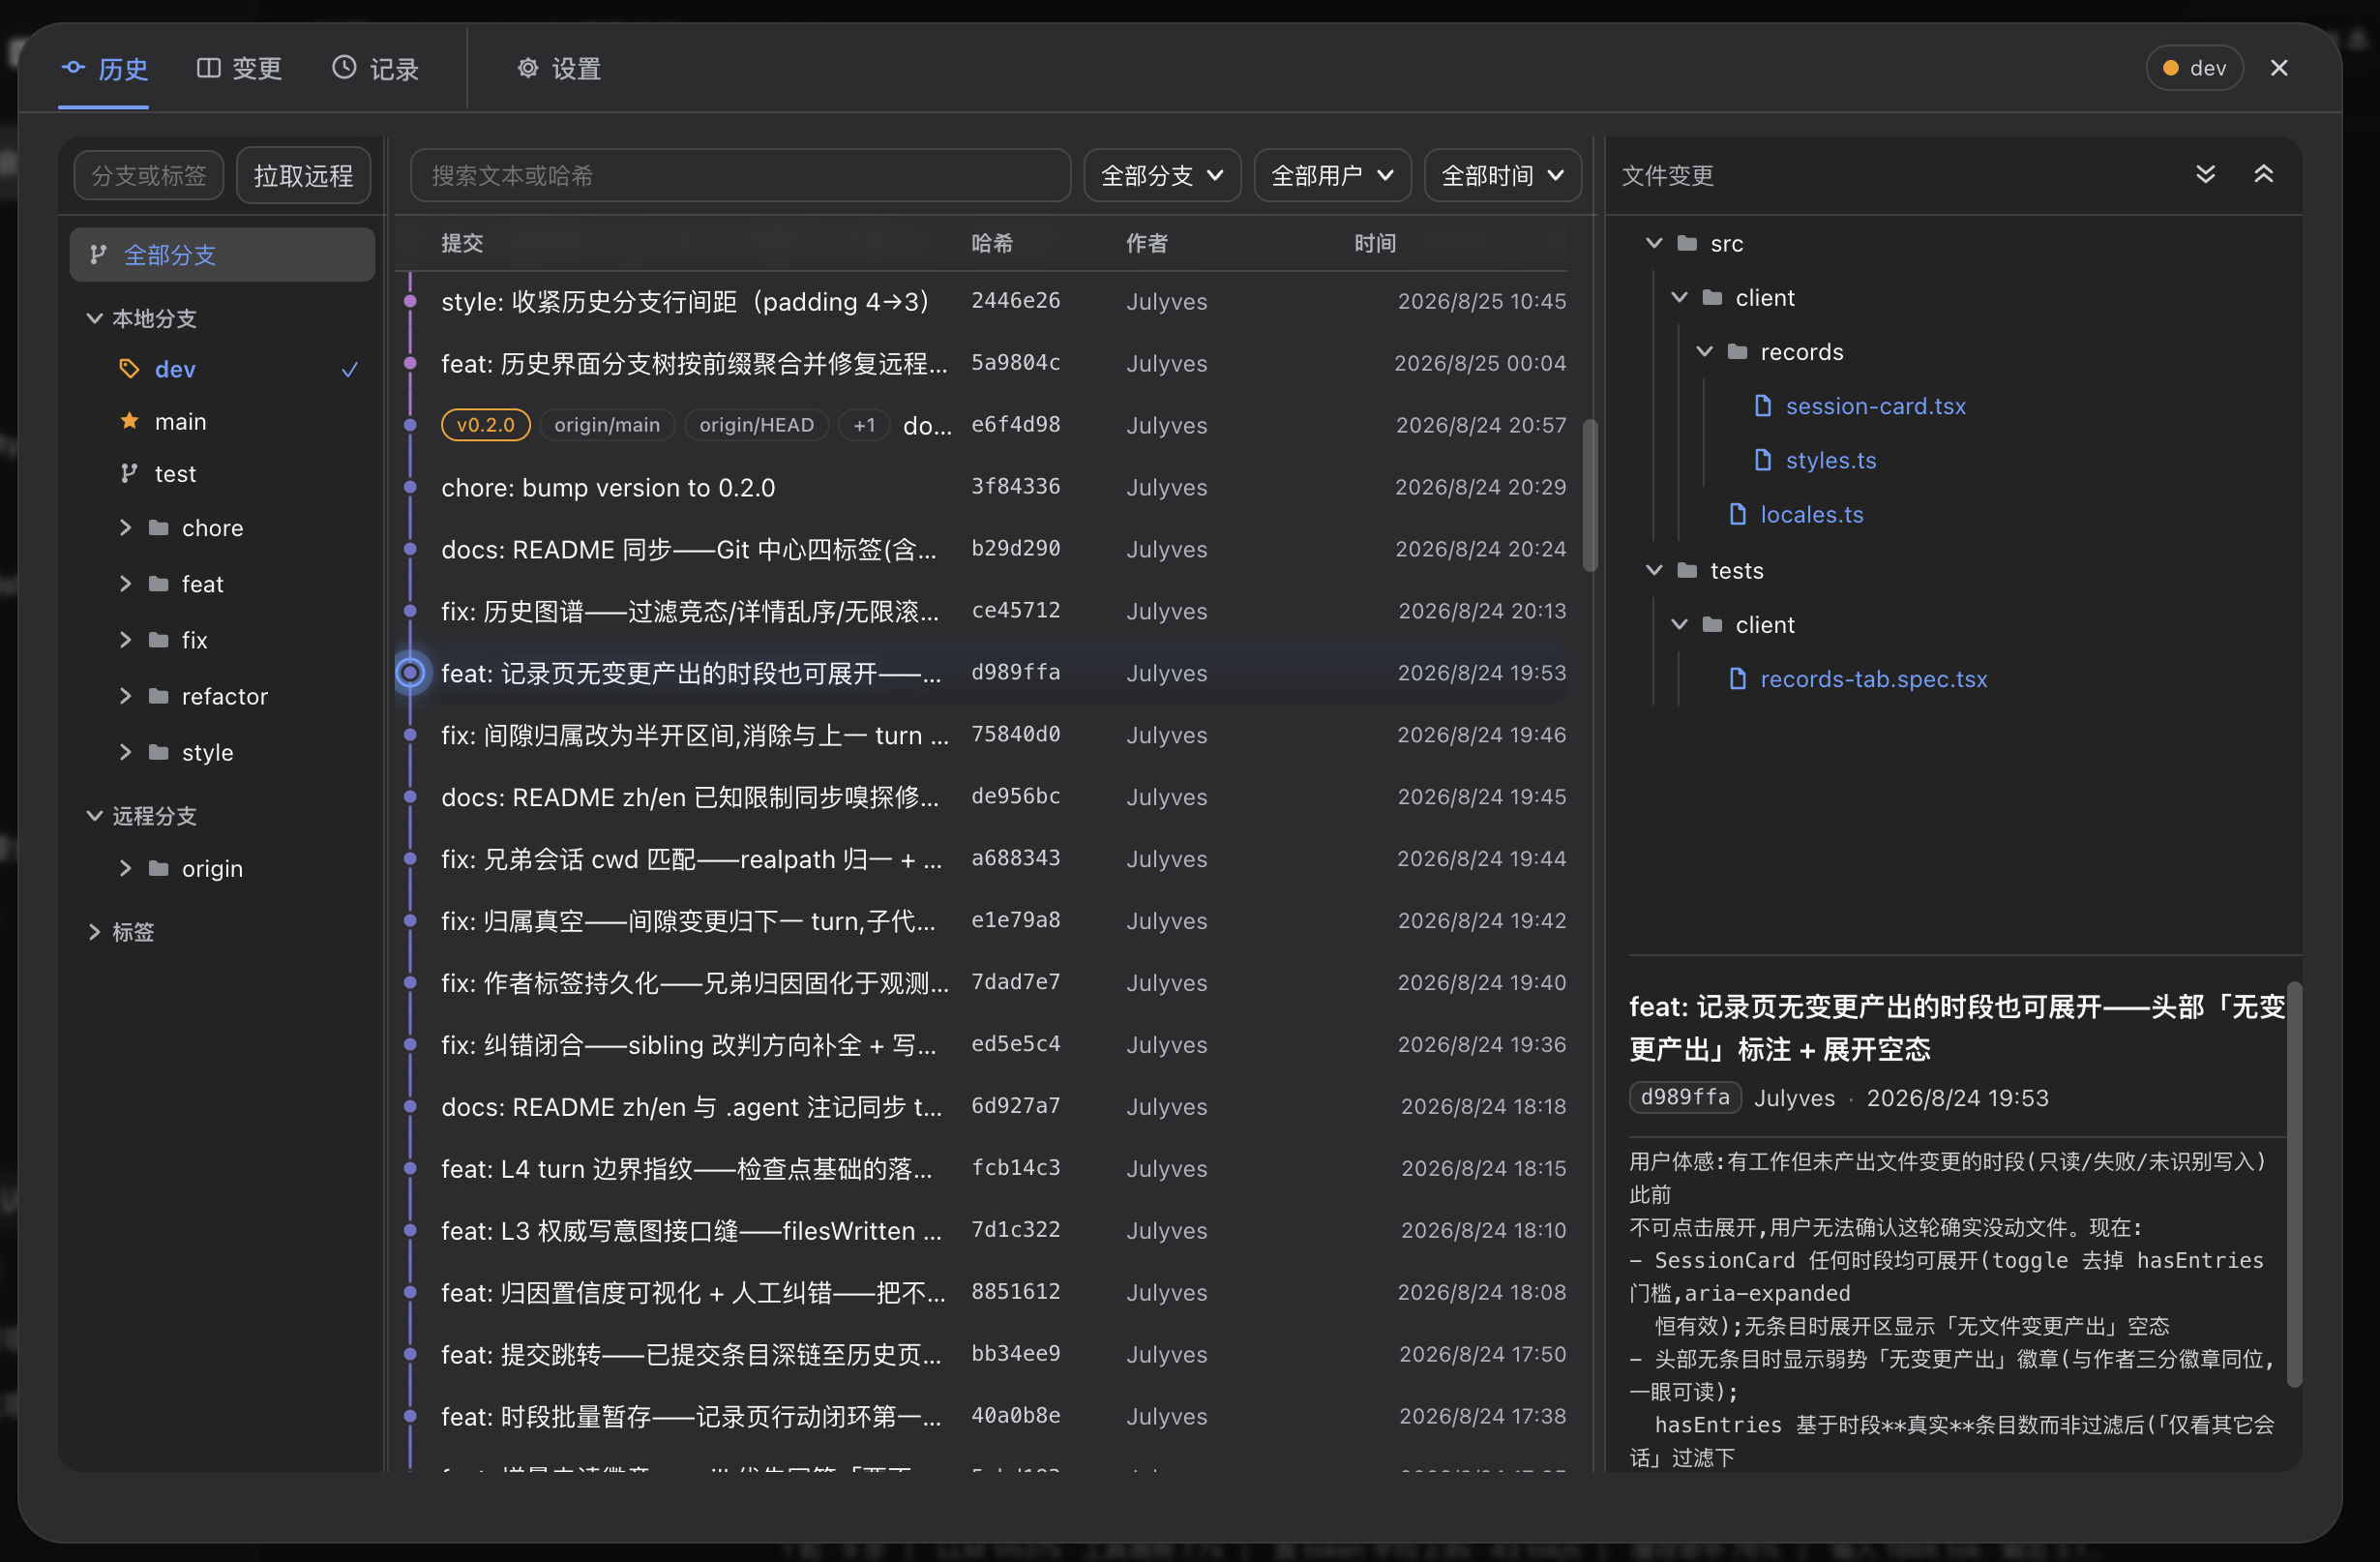The width and height of the screenshot is (2380, 1562).
Task: Click the 时间 column header
Action: pos(1375,243)
